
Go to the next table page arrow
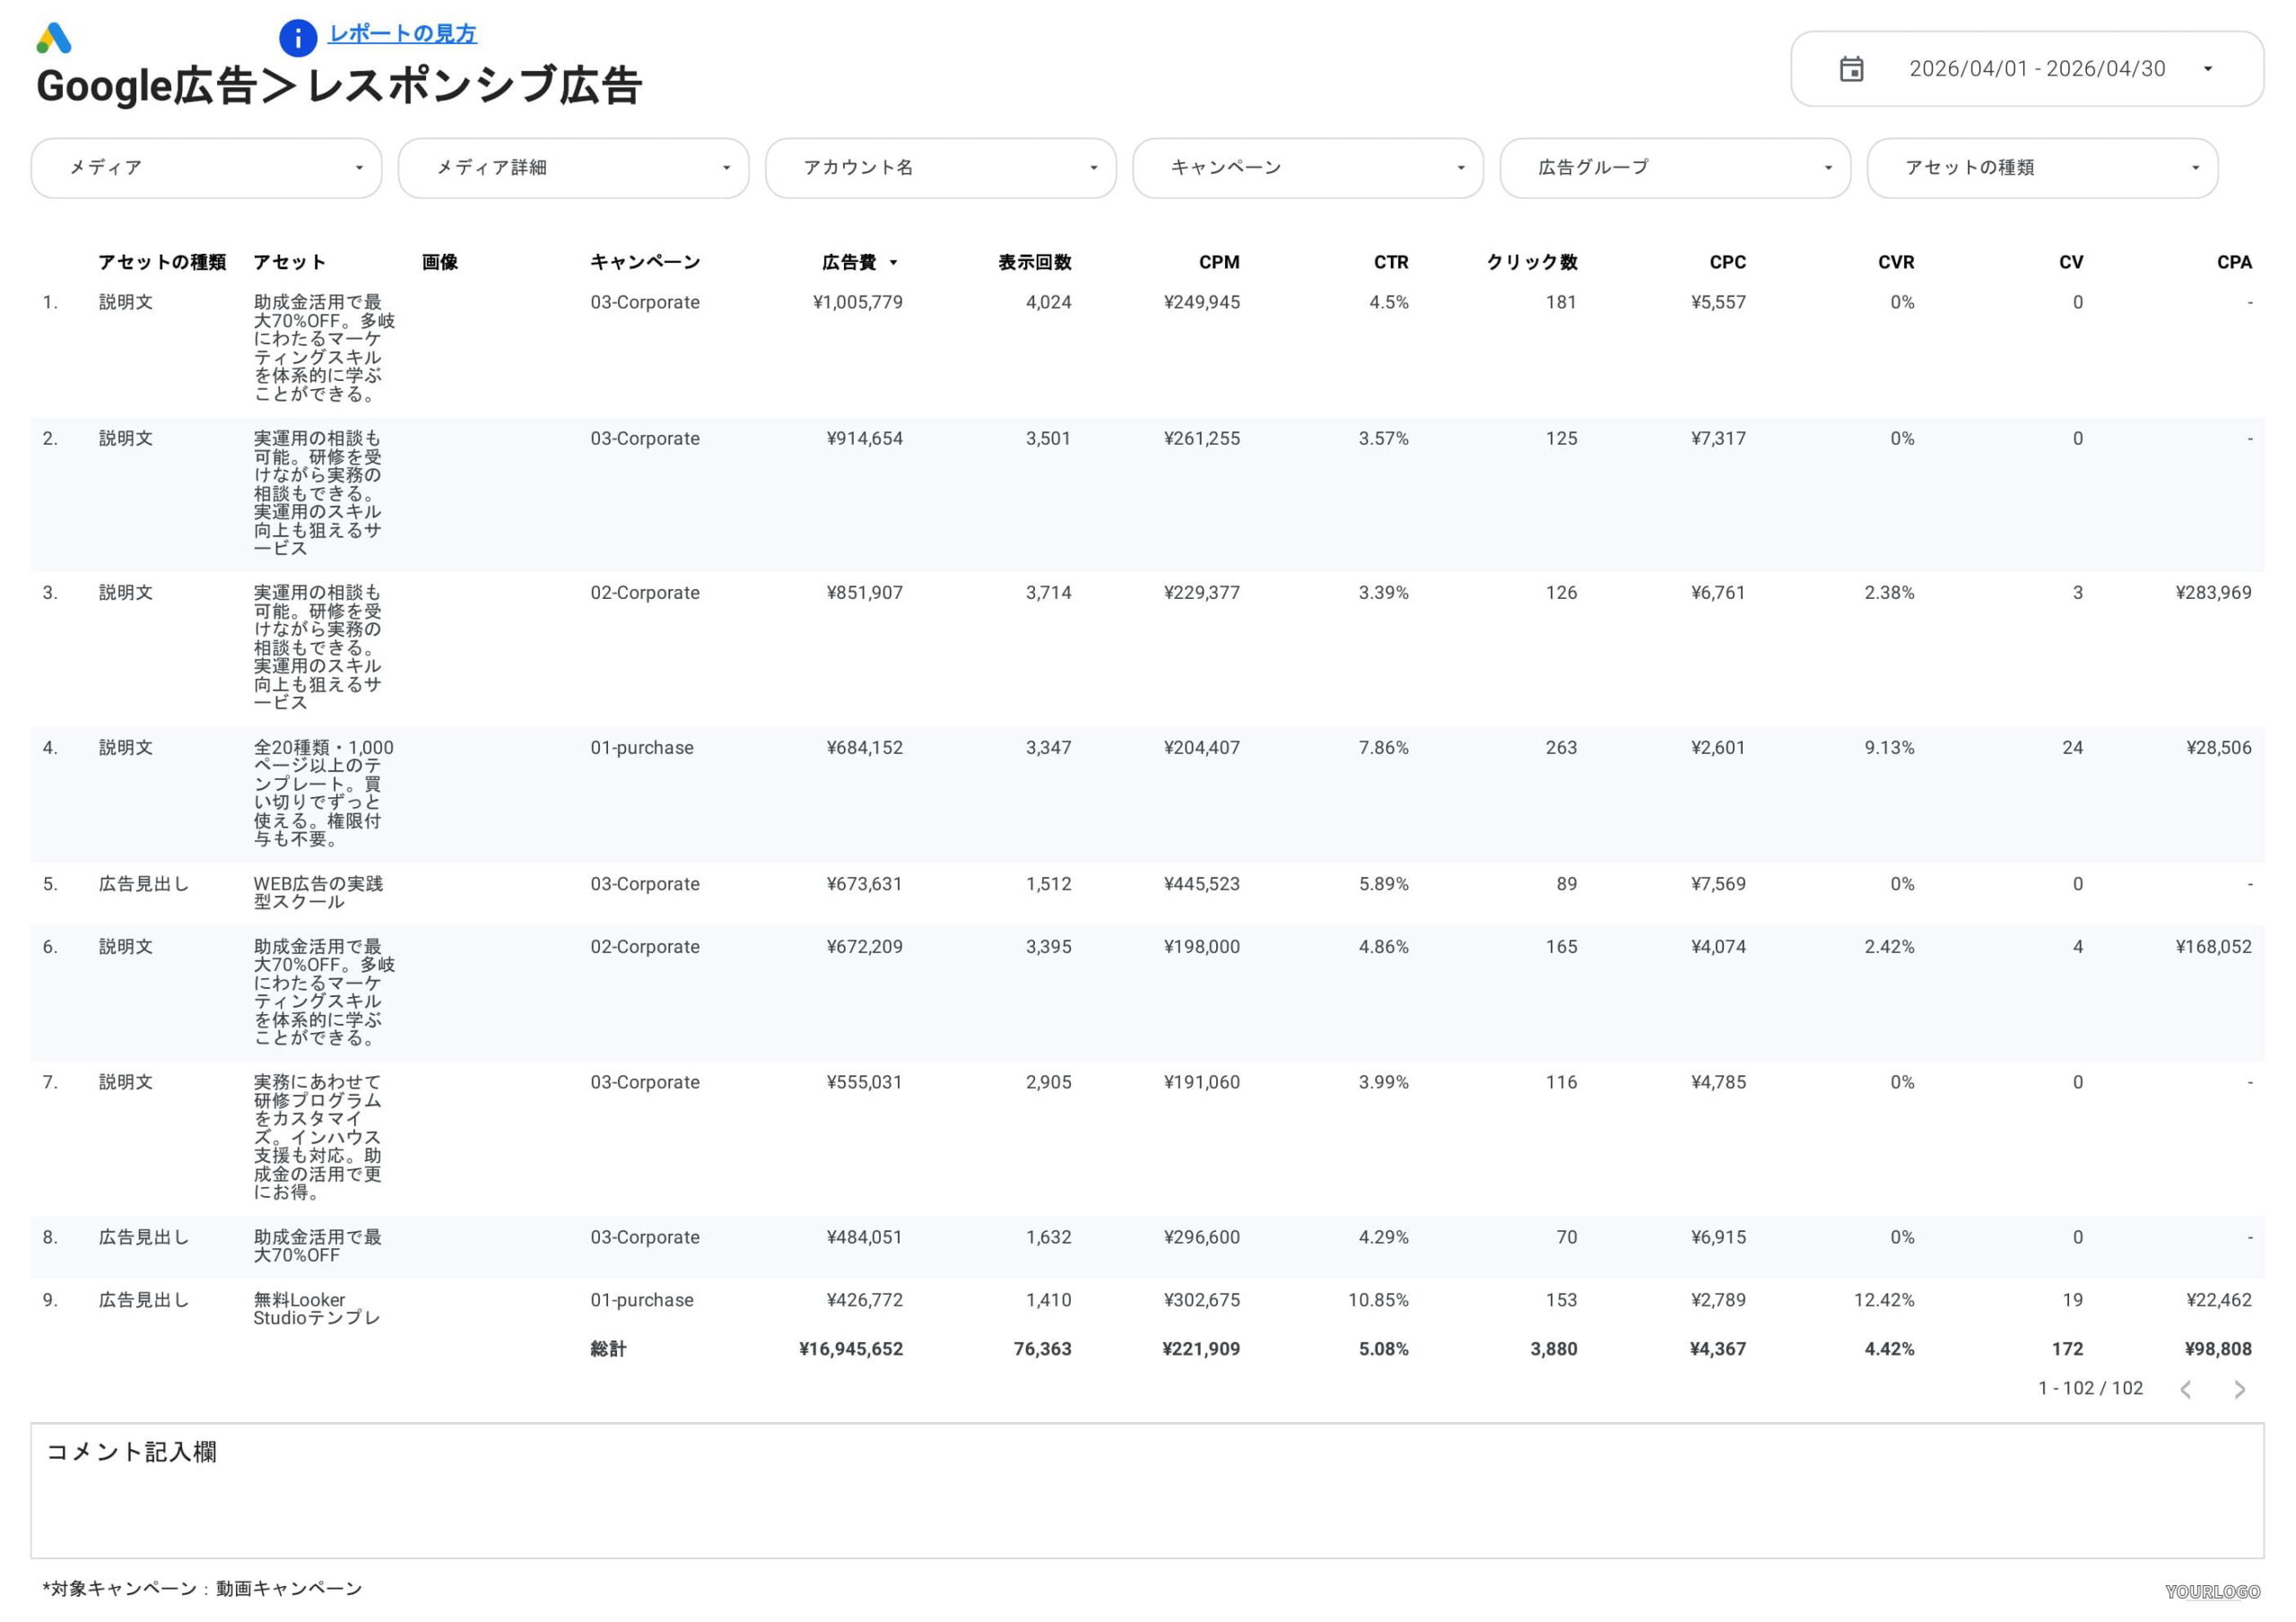2239,1389
